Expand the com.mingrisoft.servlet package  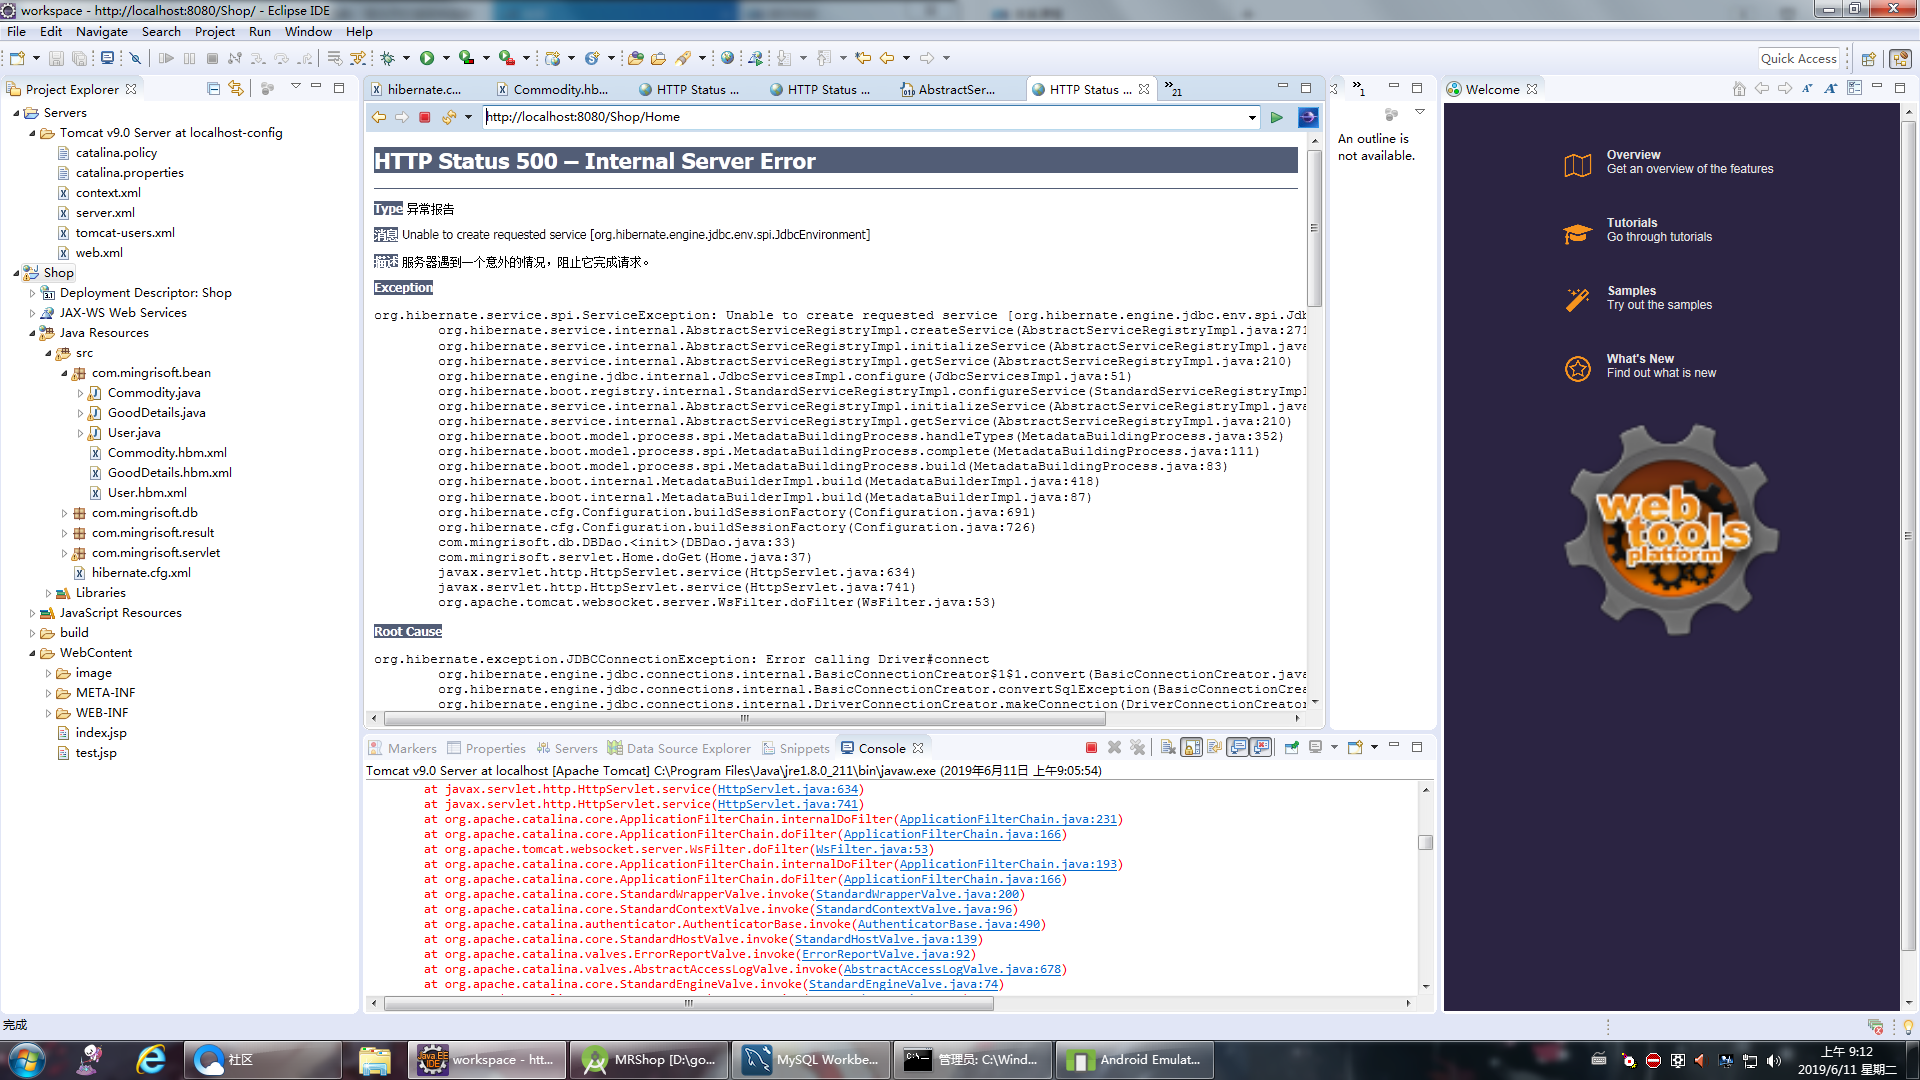64,553
